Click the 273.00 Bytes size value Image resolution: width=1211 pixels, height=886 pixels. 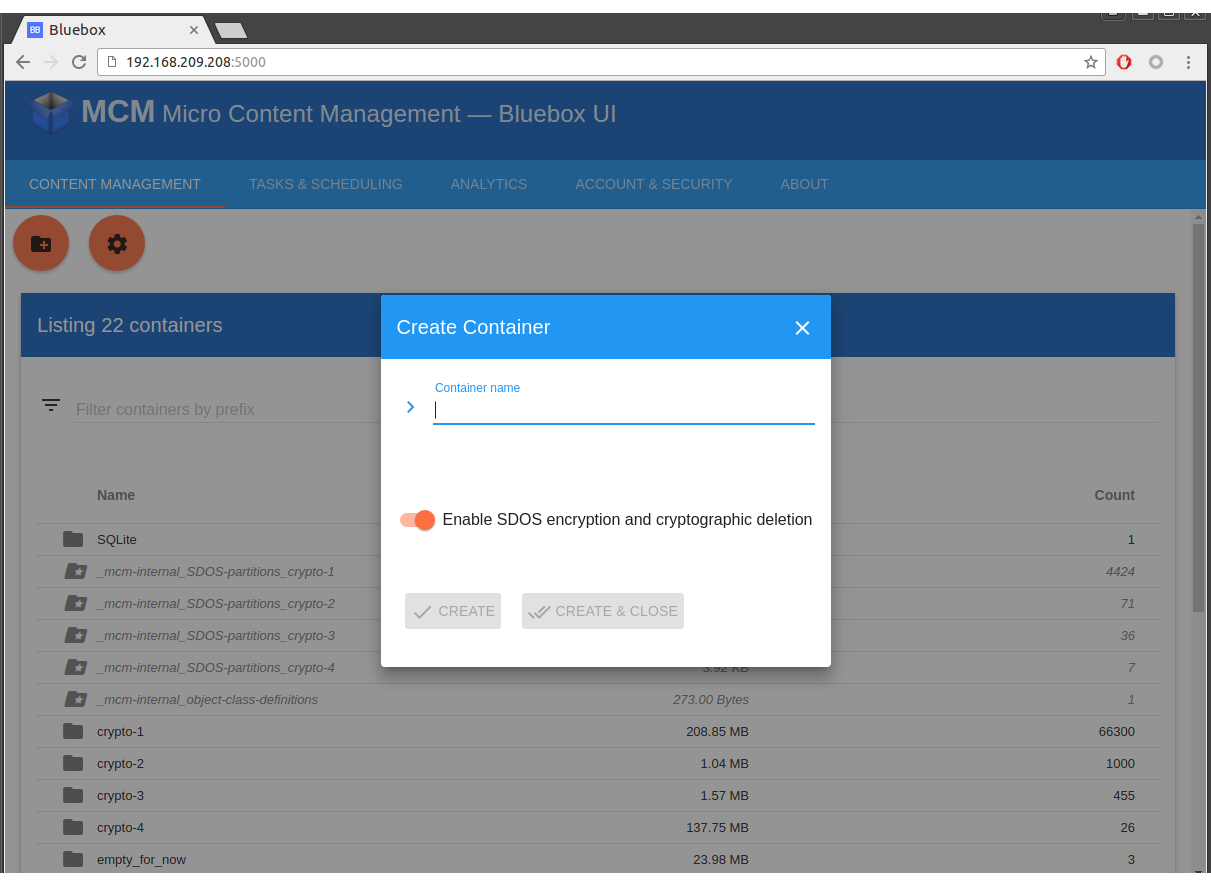pyautogui.click(x=711, y=699)
